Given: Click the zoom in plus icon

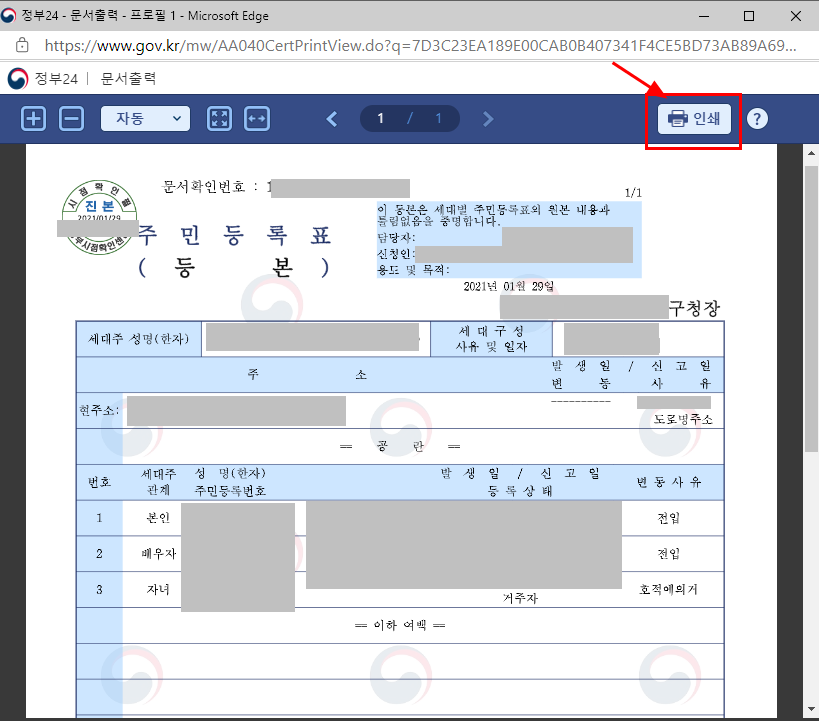Looking at the screenshot, I should pos(33,119).
